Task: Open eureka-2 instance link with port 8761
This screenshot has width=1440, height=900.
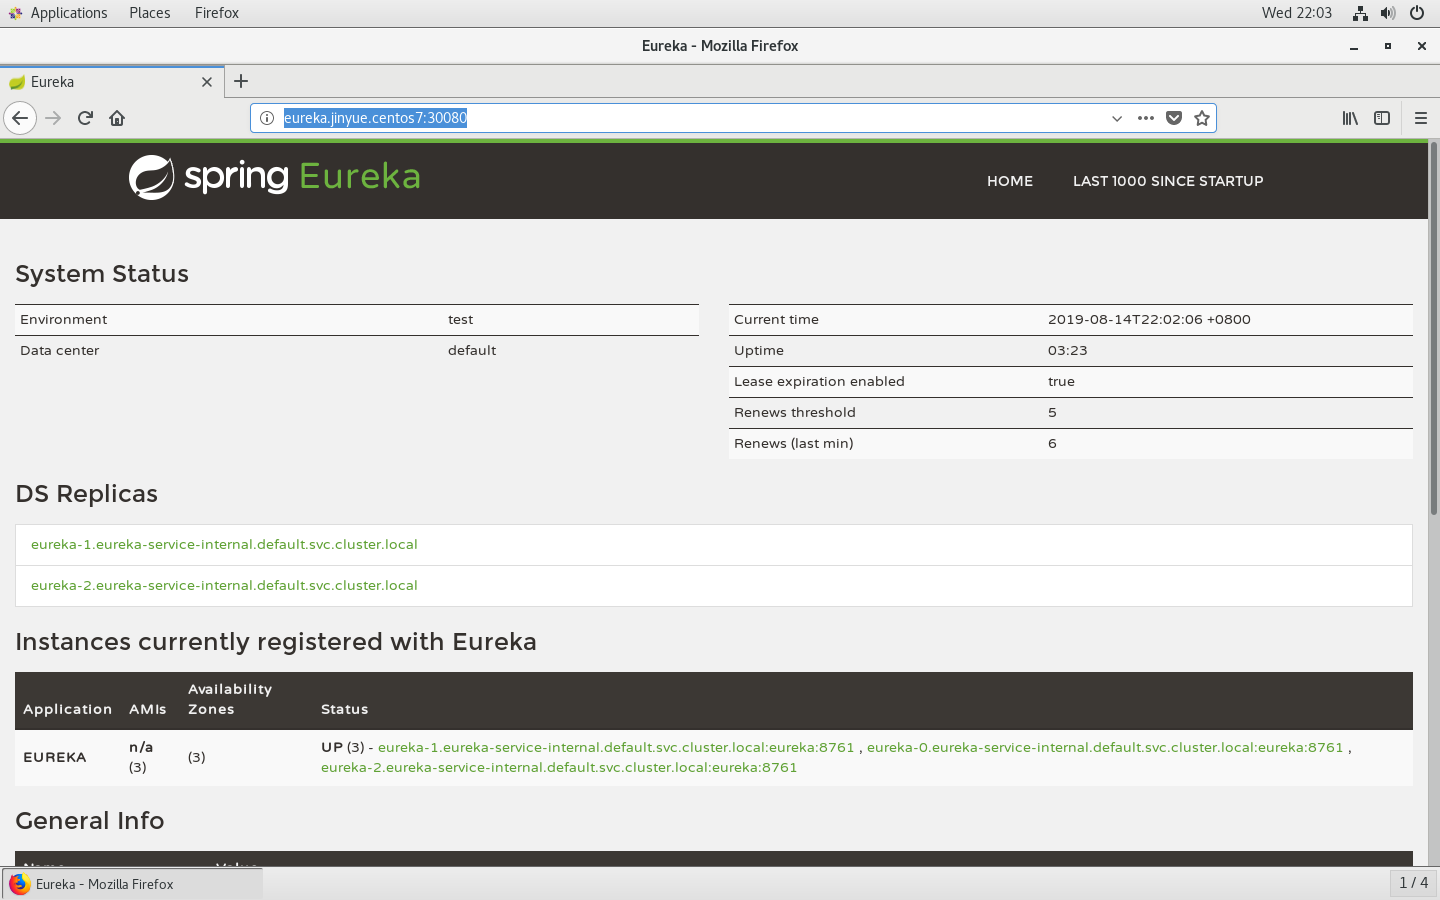Action: [x=559, y=767]
